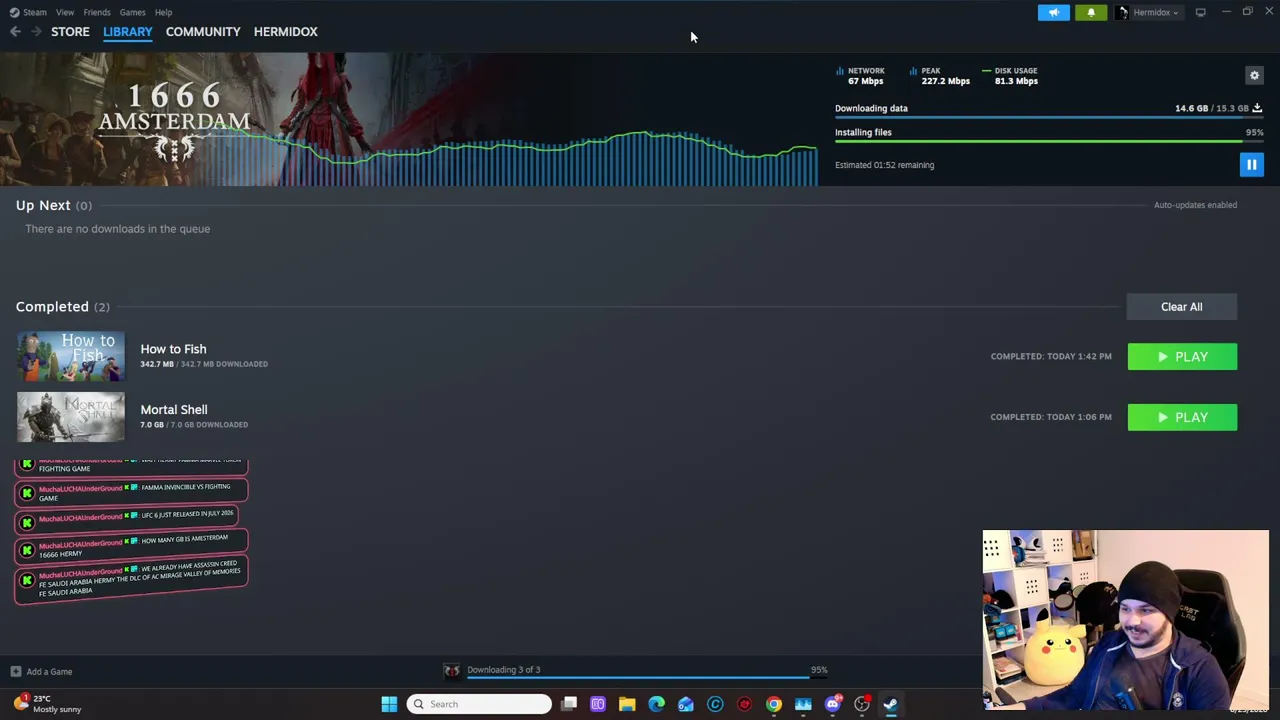Go forward with the navigation arrow

point(36,32)
